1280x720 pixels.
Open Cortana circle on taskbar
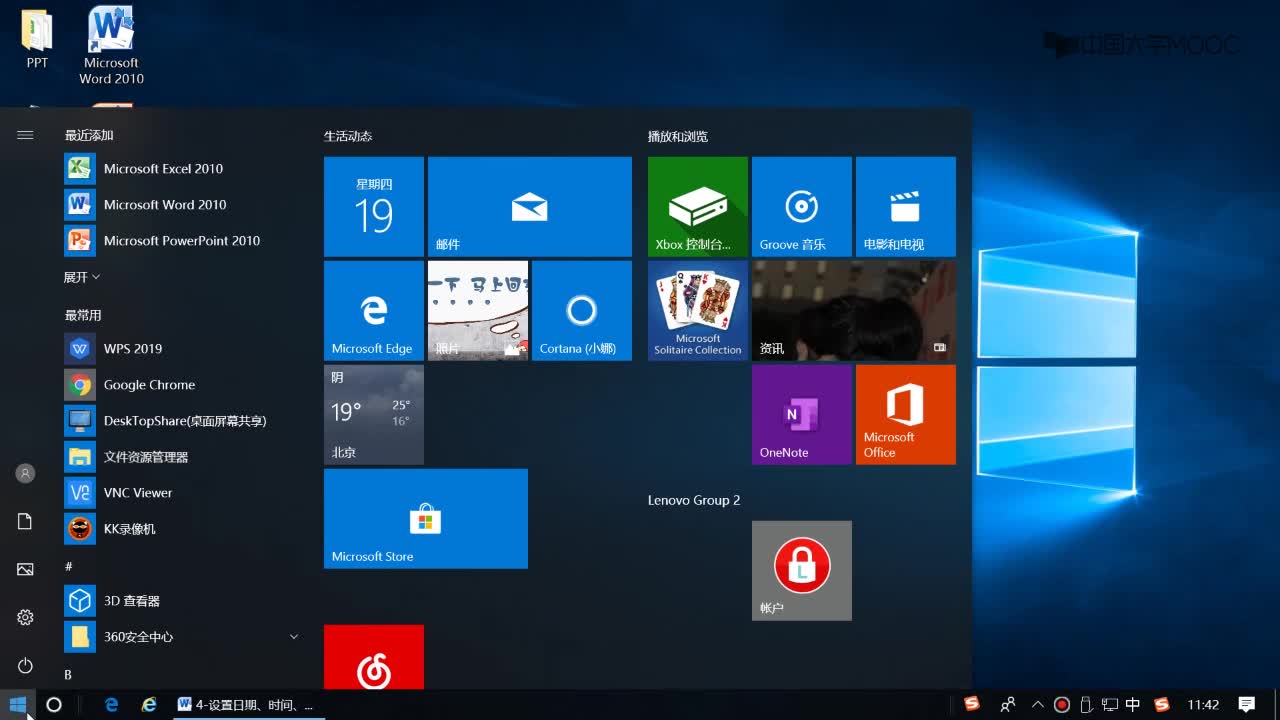[x=54, y=705]
